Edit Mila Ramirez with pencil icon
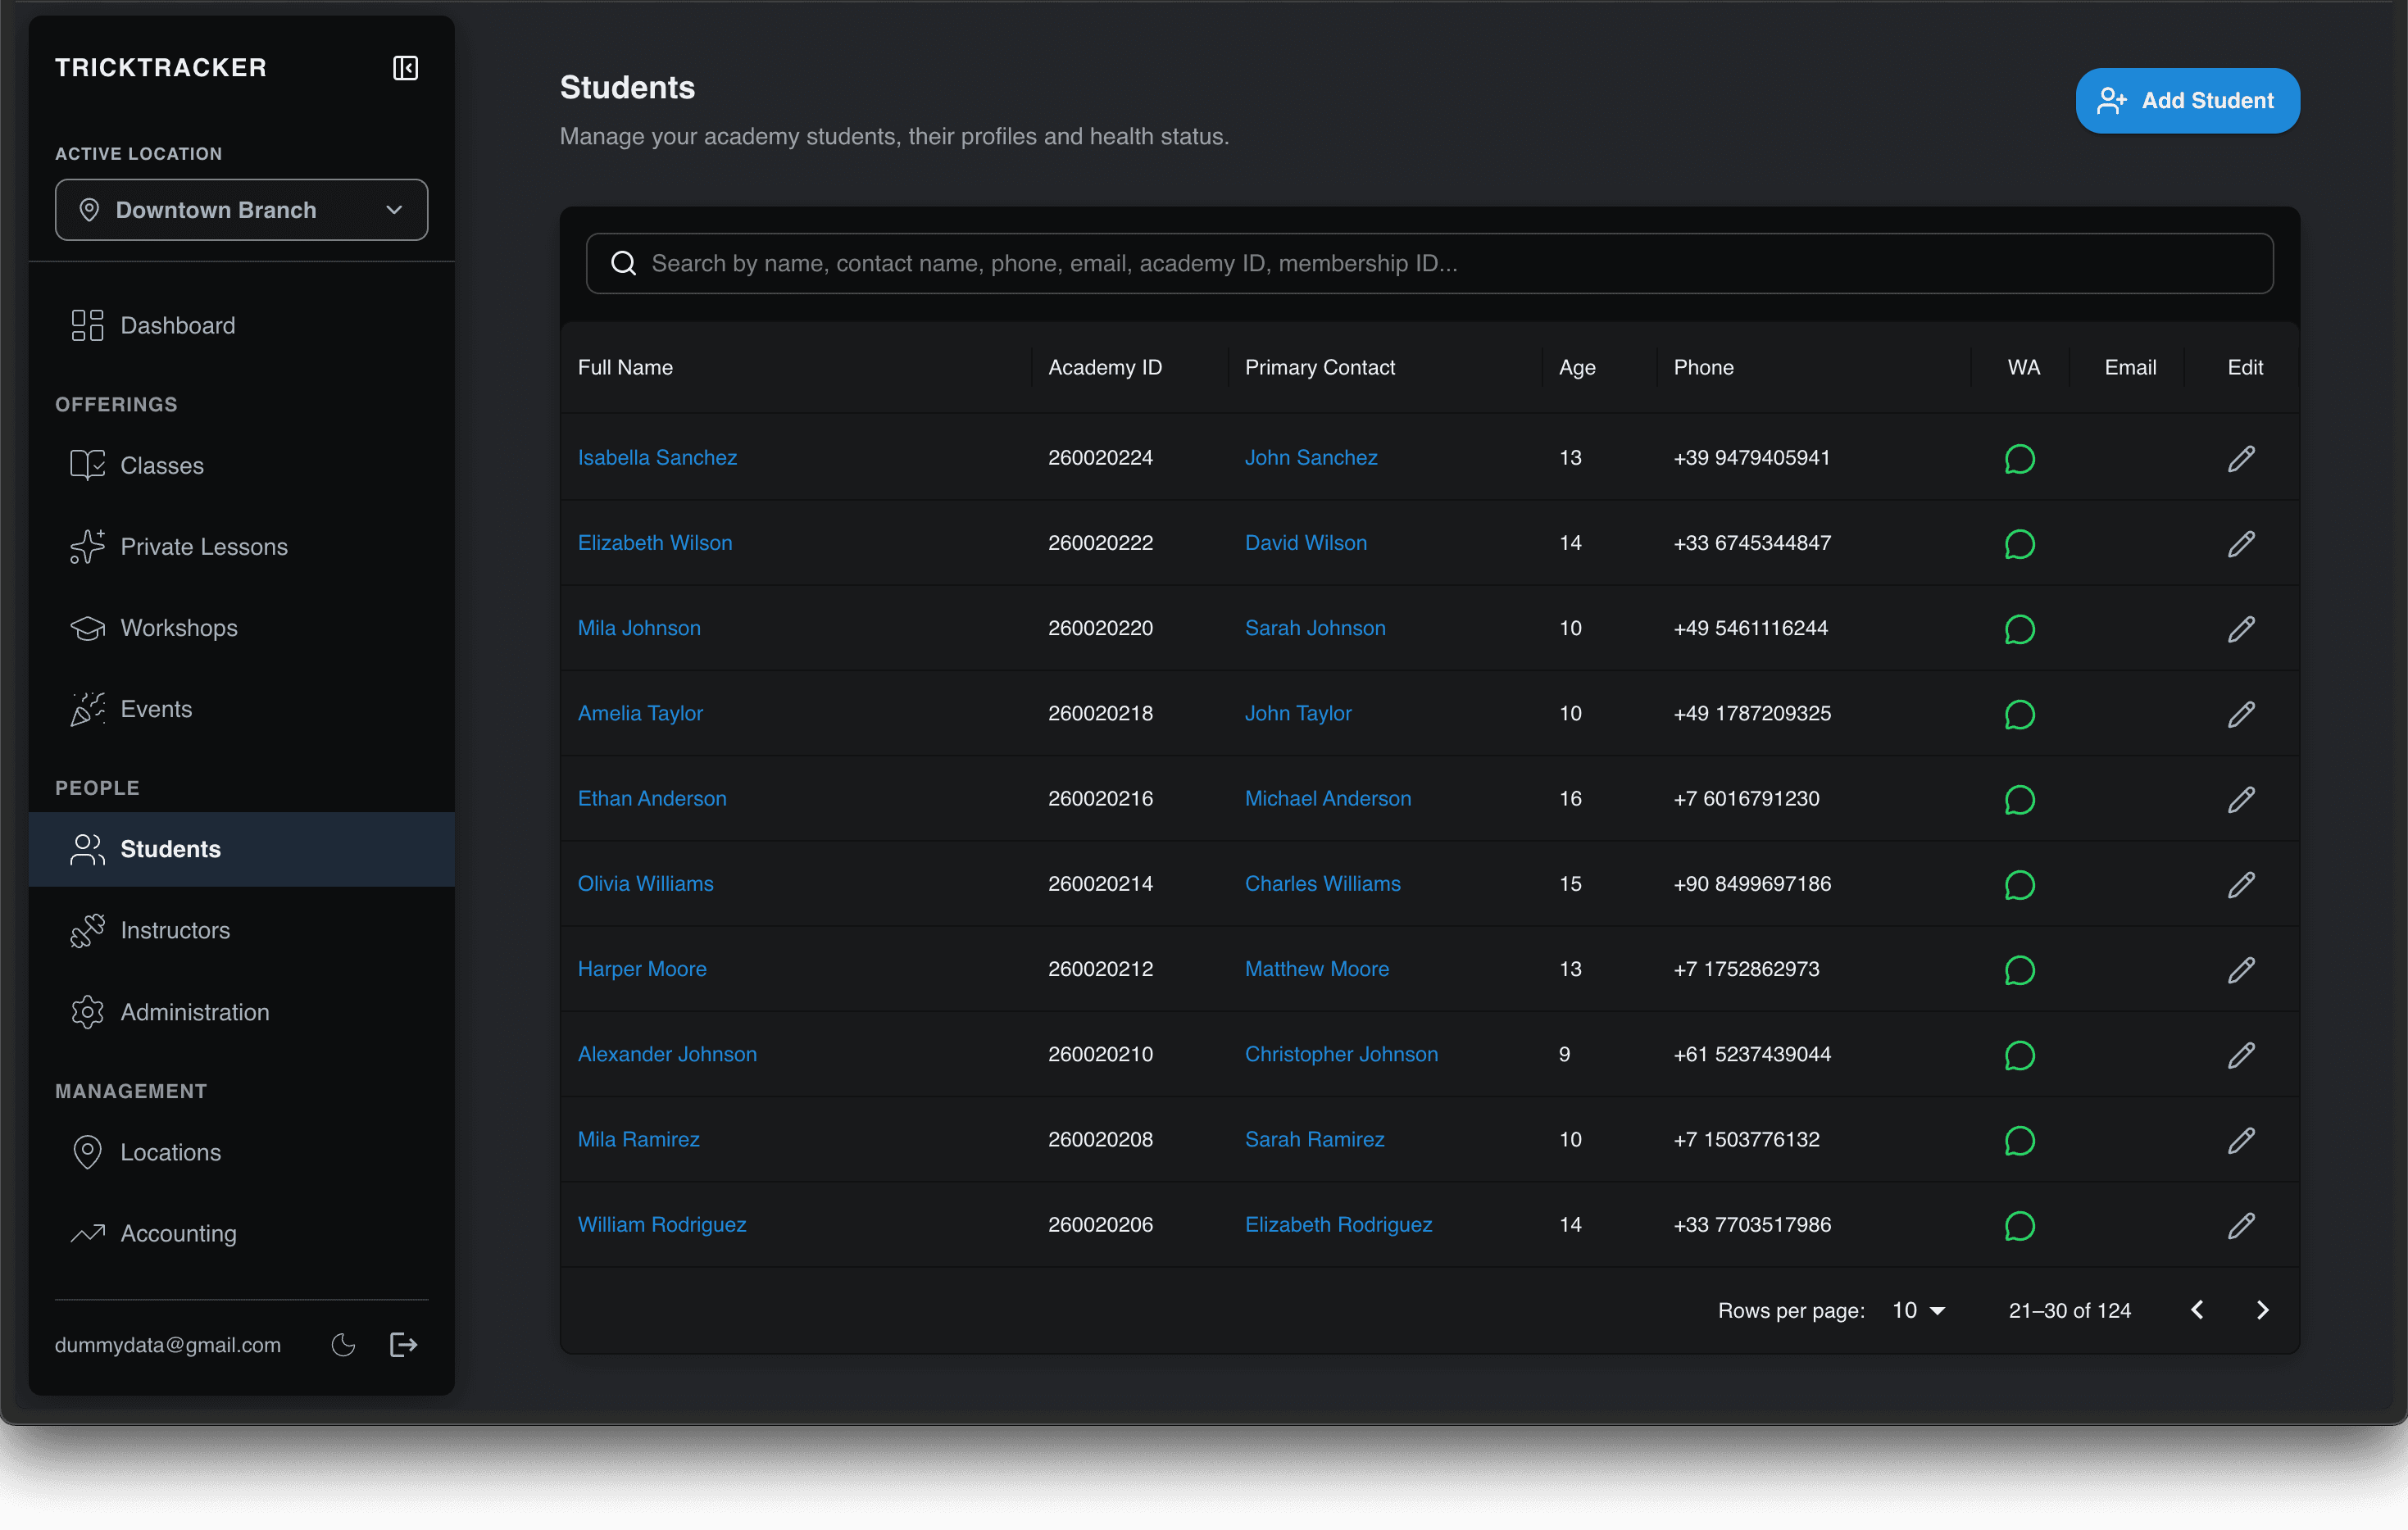The image size is (2408, 1530). 2241,1140
